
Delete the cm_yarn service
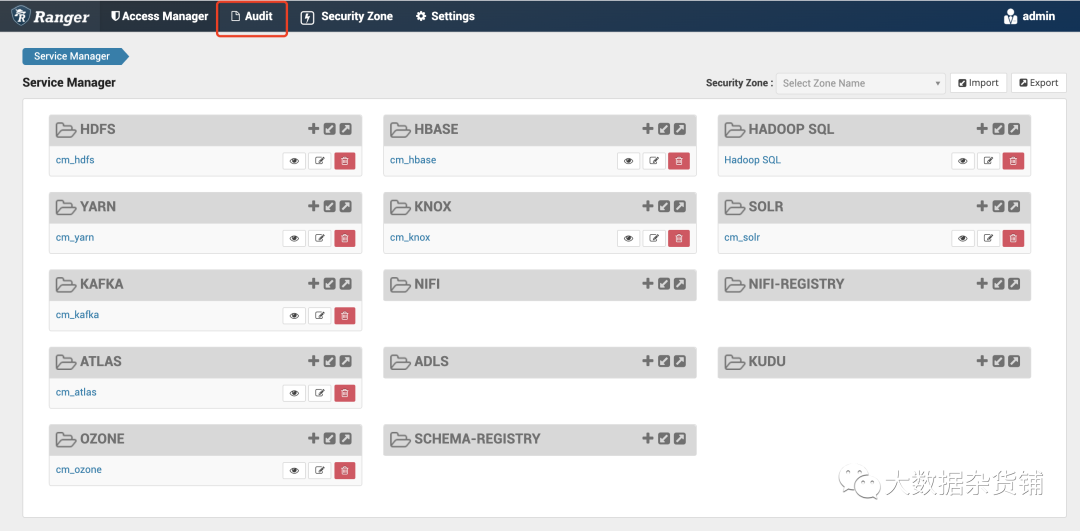coord(345,238)
